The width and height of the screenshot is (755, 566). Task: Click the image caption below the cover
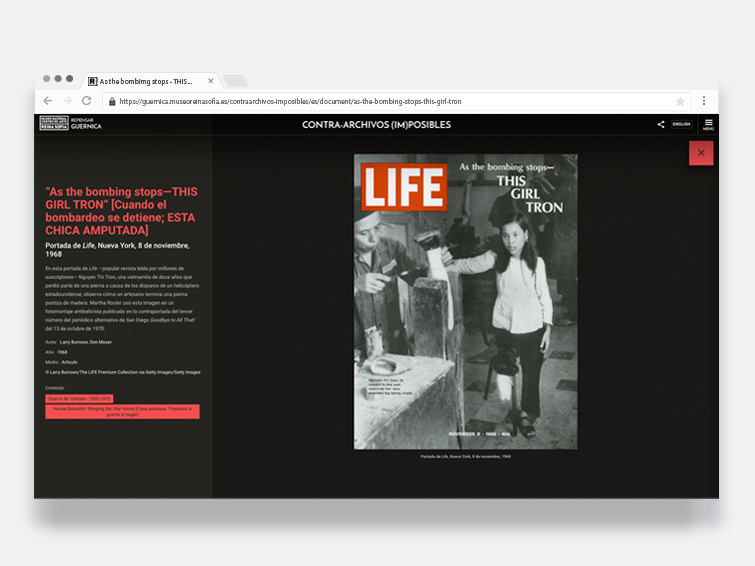466,457
